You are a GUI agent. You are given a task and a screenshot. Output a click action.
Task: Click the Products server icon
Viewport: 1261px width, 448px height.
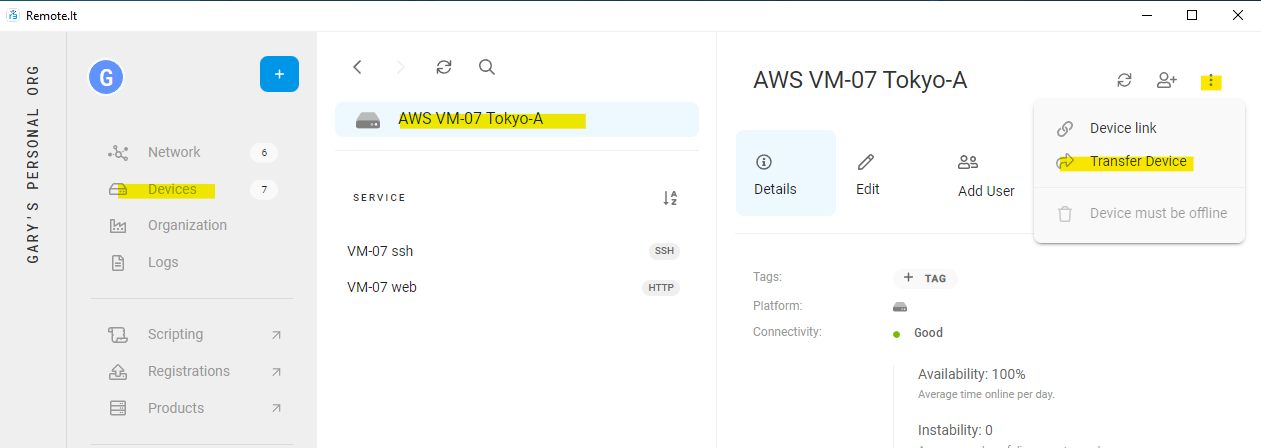tap(118, 408)
